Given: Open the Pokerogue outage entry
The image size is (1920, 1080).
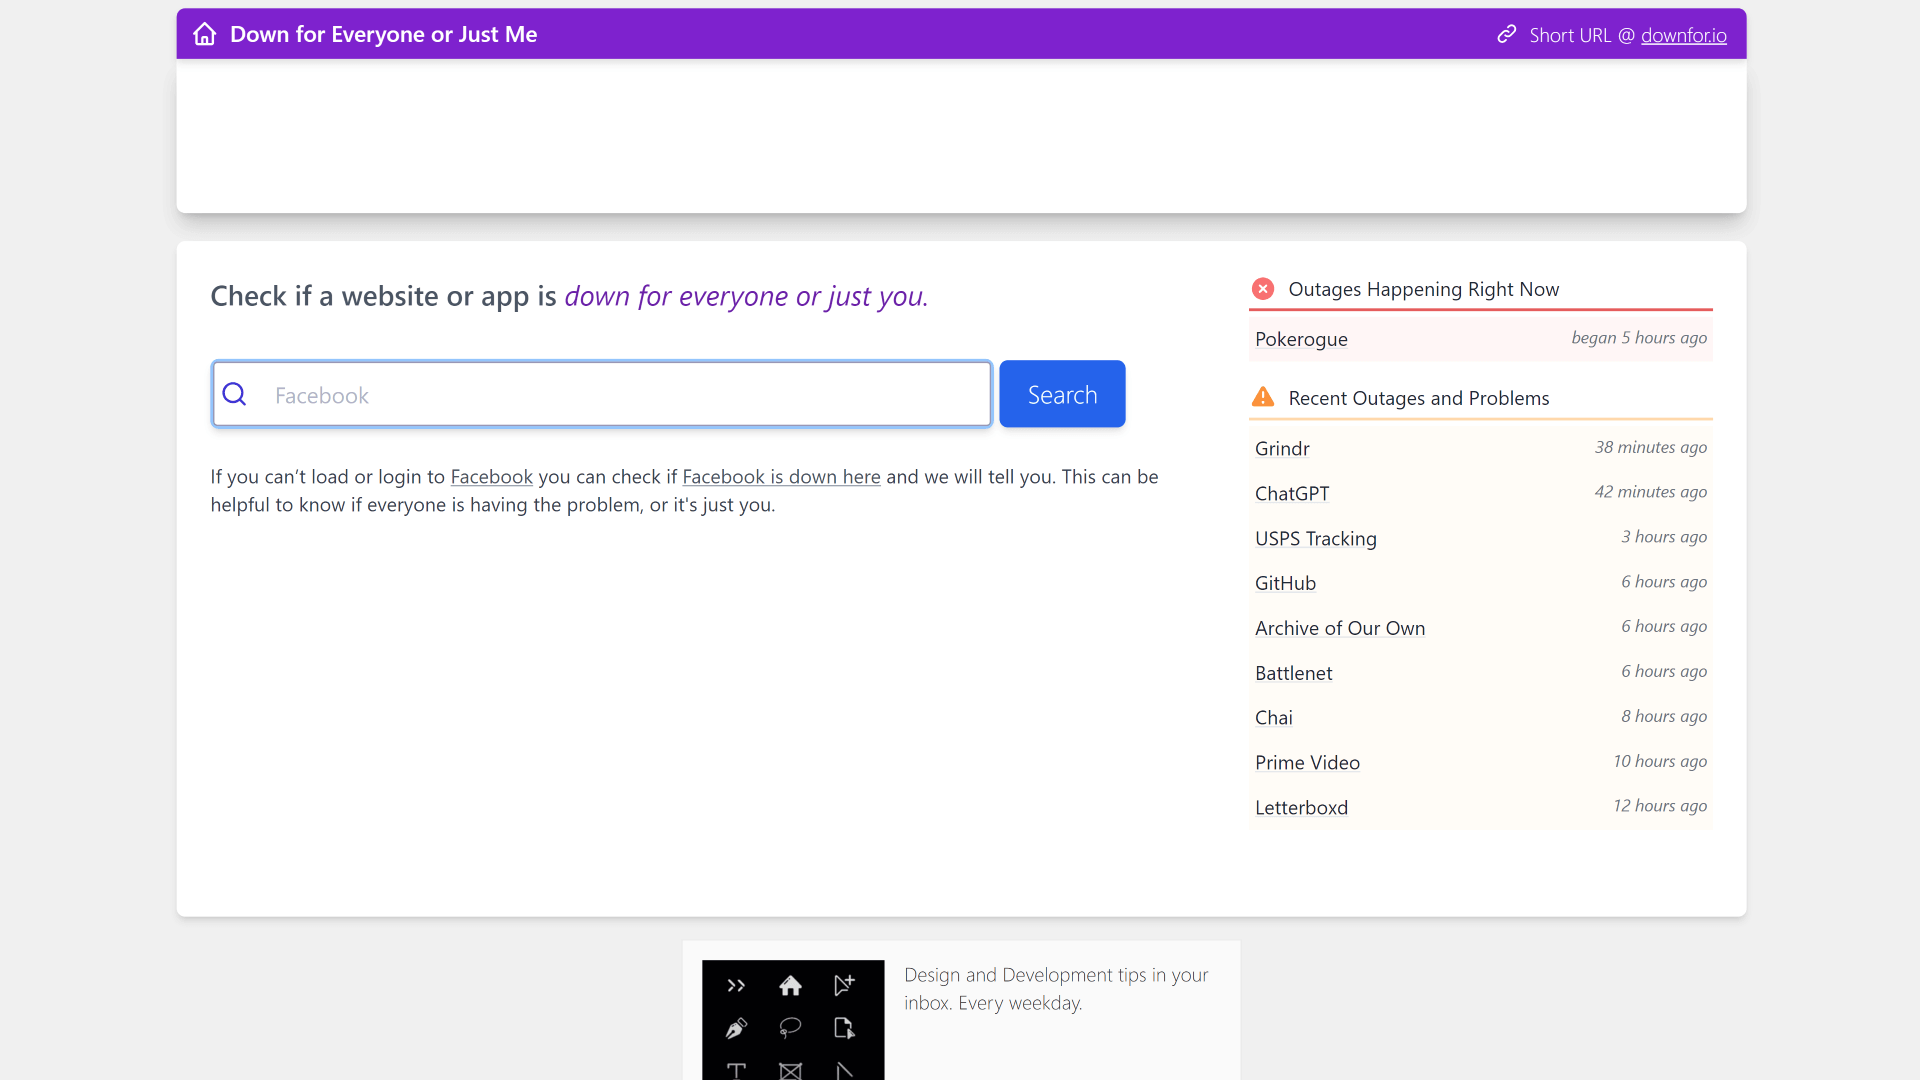Looking at the screenshot, I should coord(1301,339).
